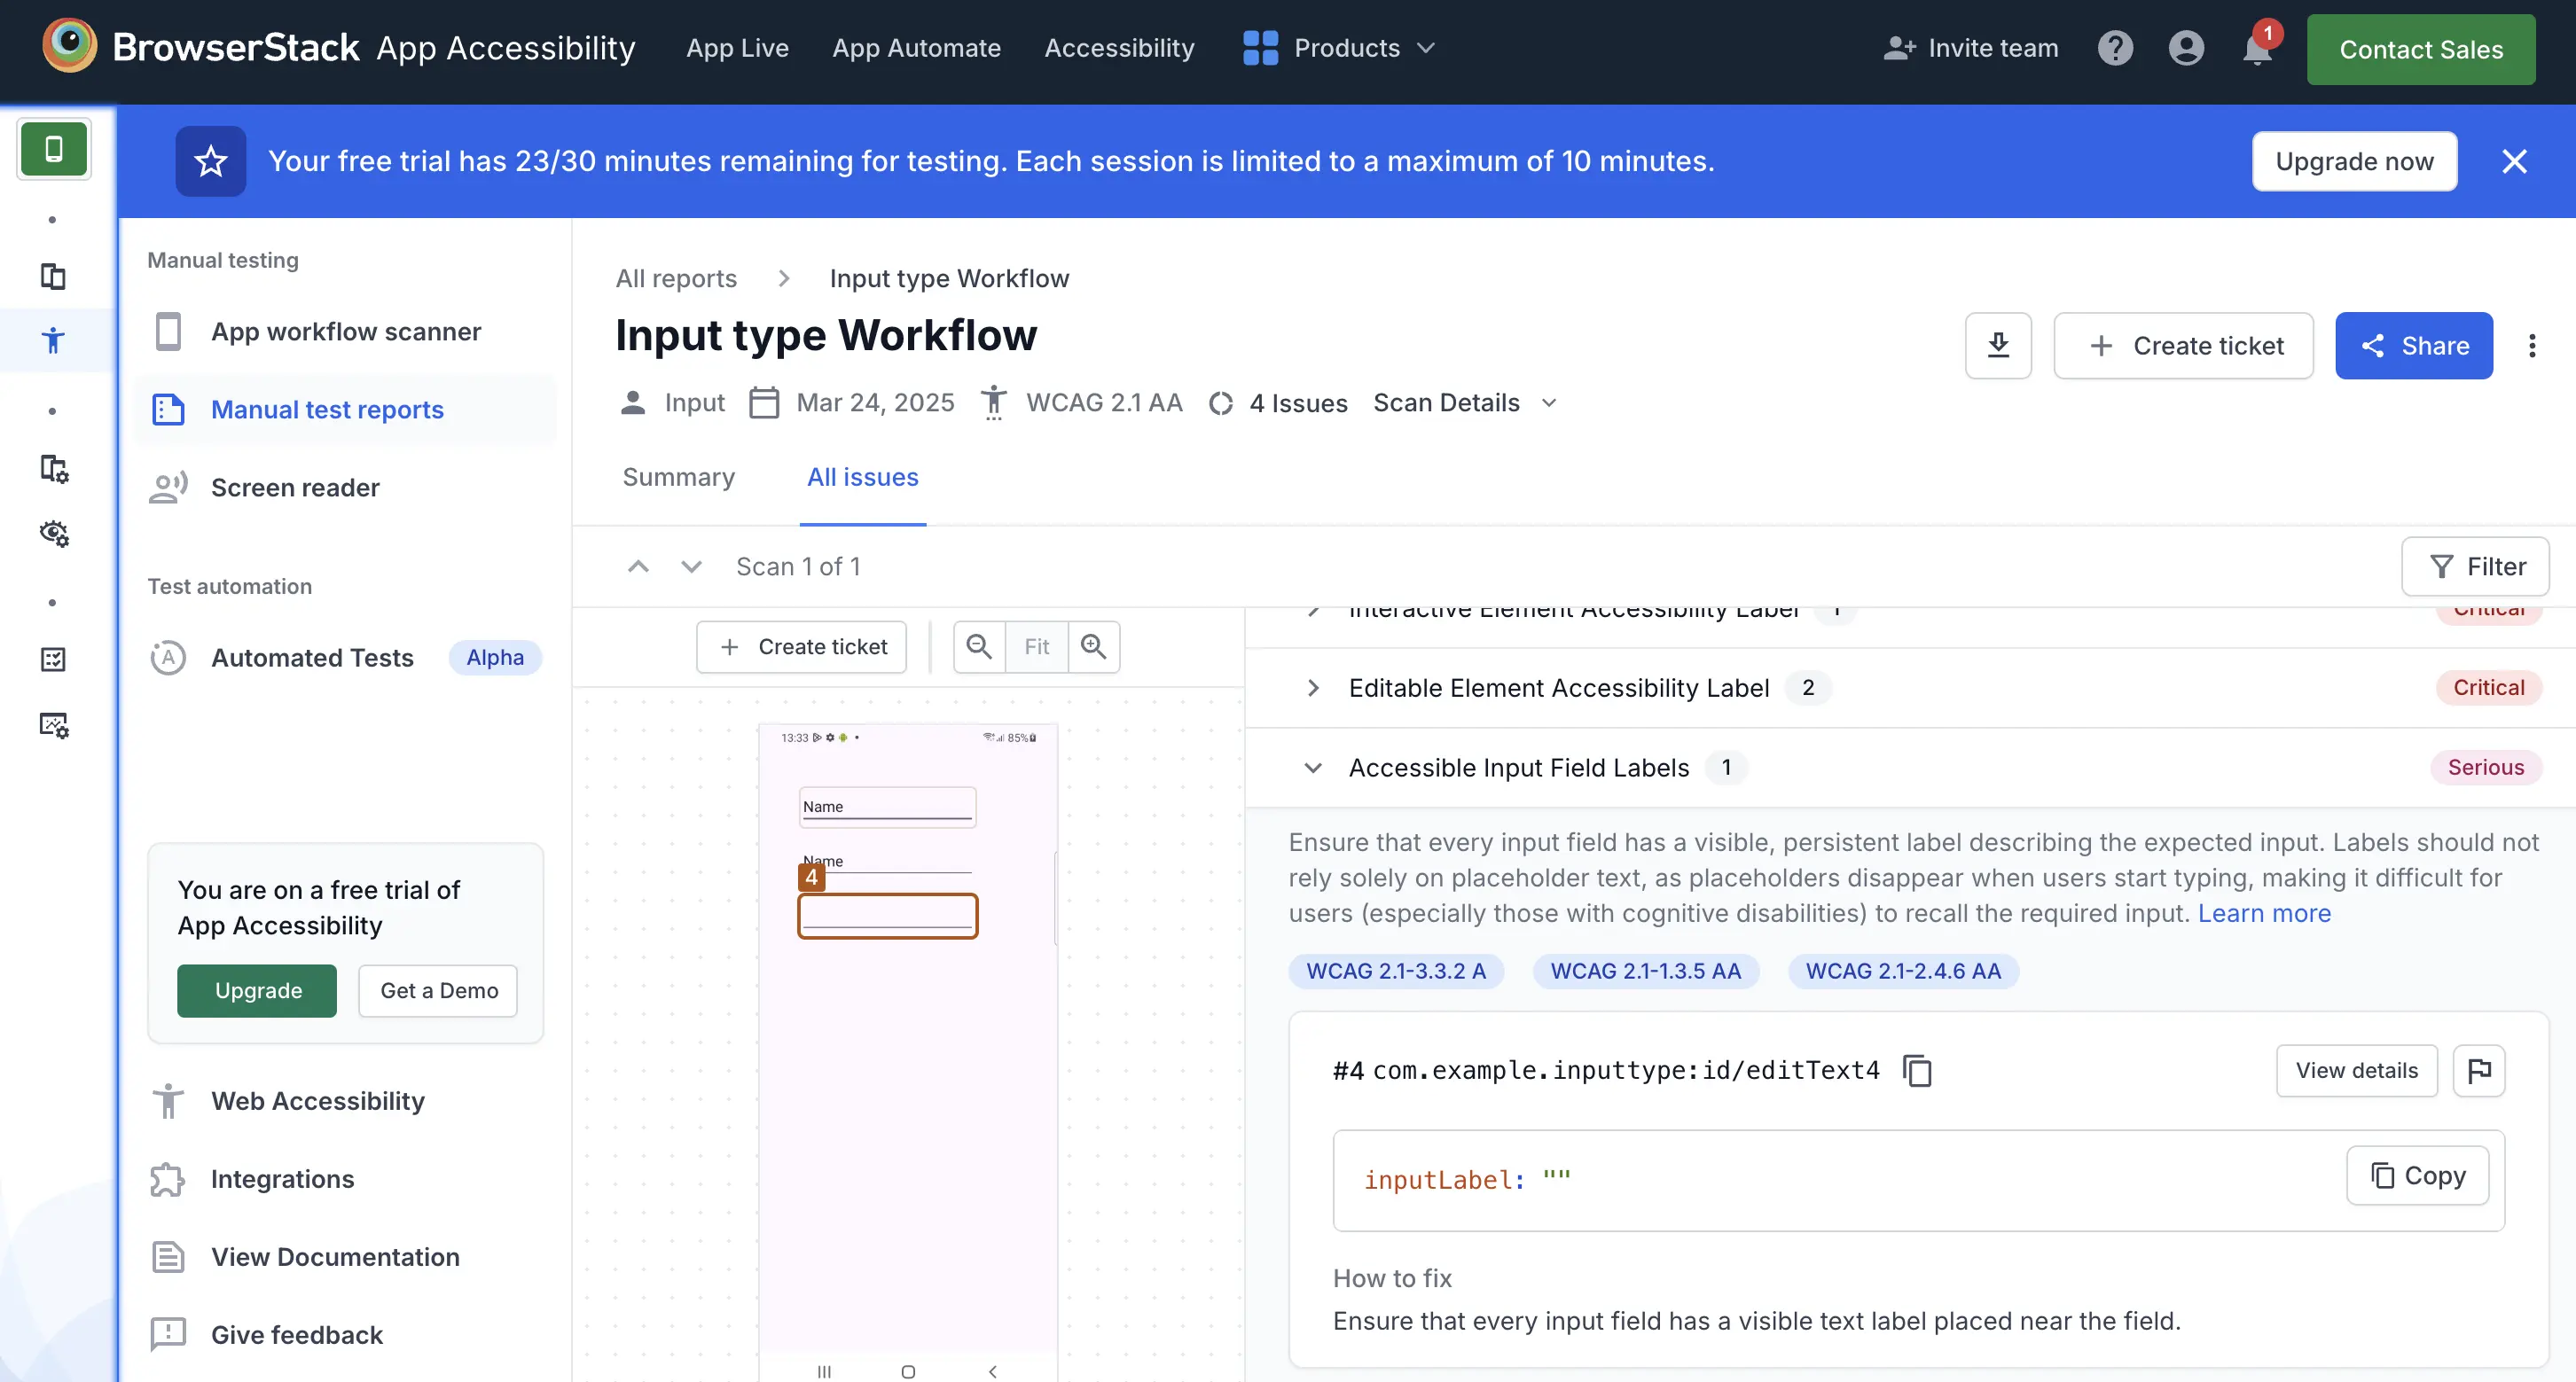Copy the editText4 issue identifier icon
This screenshot has width=2576, height=1382.
click(x=1918, y=1070)
